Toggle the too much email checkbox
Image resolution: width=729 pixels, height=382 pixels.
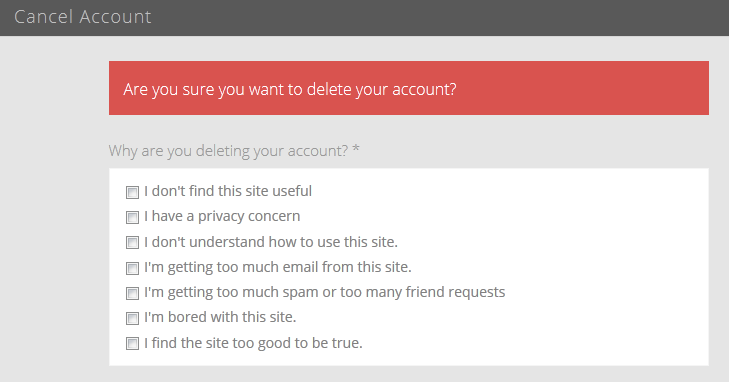click(132, 268)
